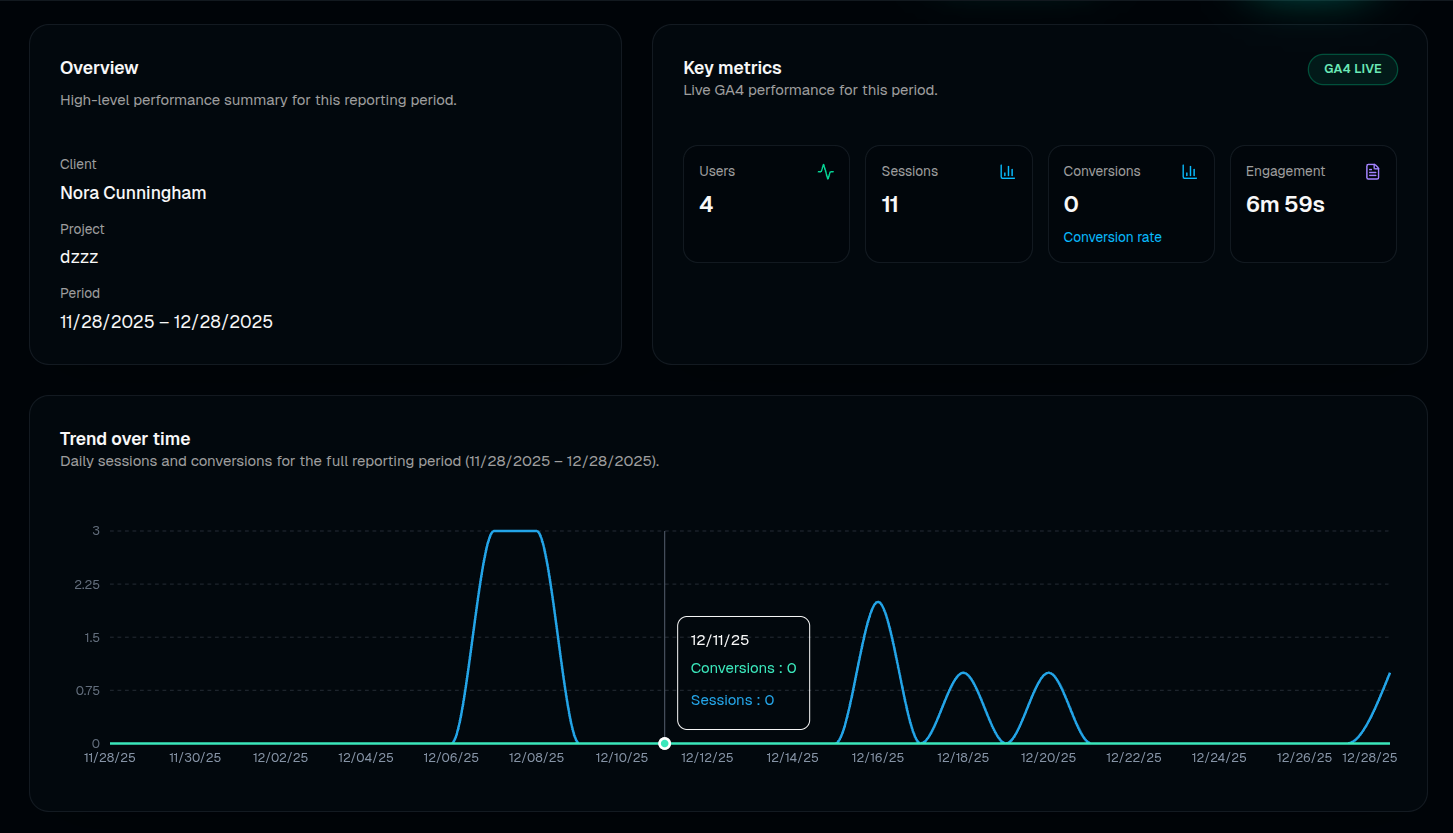This screenshot has width=1453, height=833.
Task: Click the Users sparkline icon
Action: point(825,171)
